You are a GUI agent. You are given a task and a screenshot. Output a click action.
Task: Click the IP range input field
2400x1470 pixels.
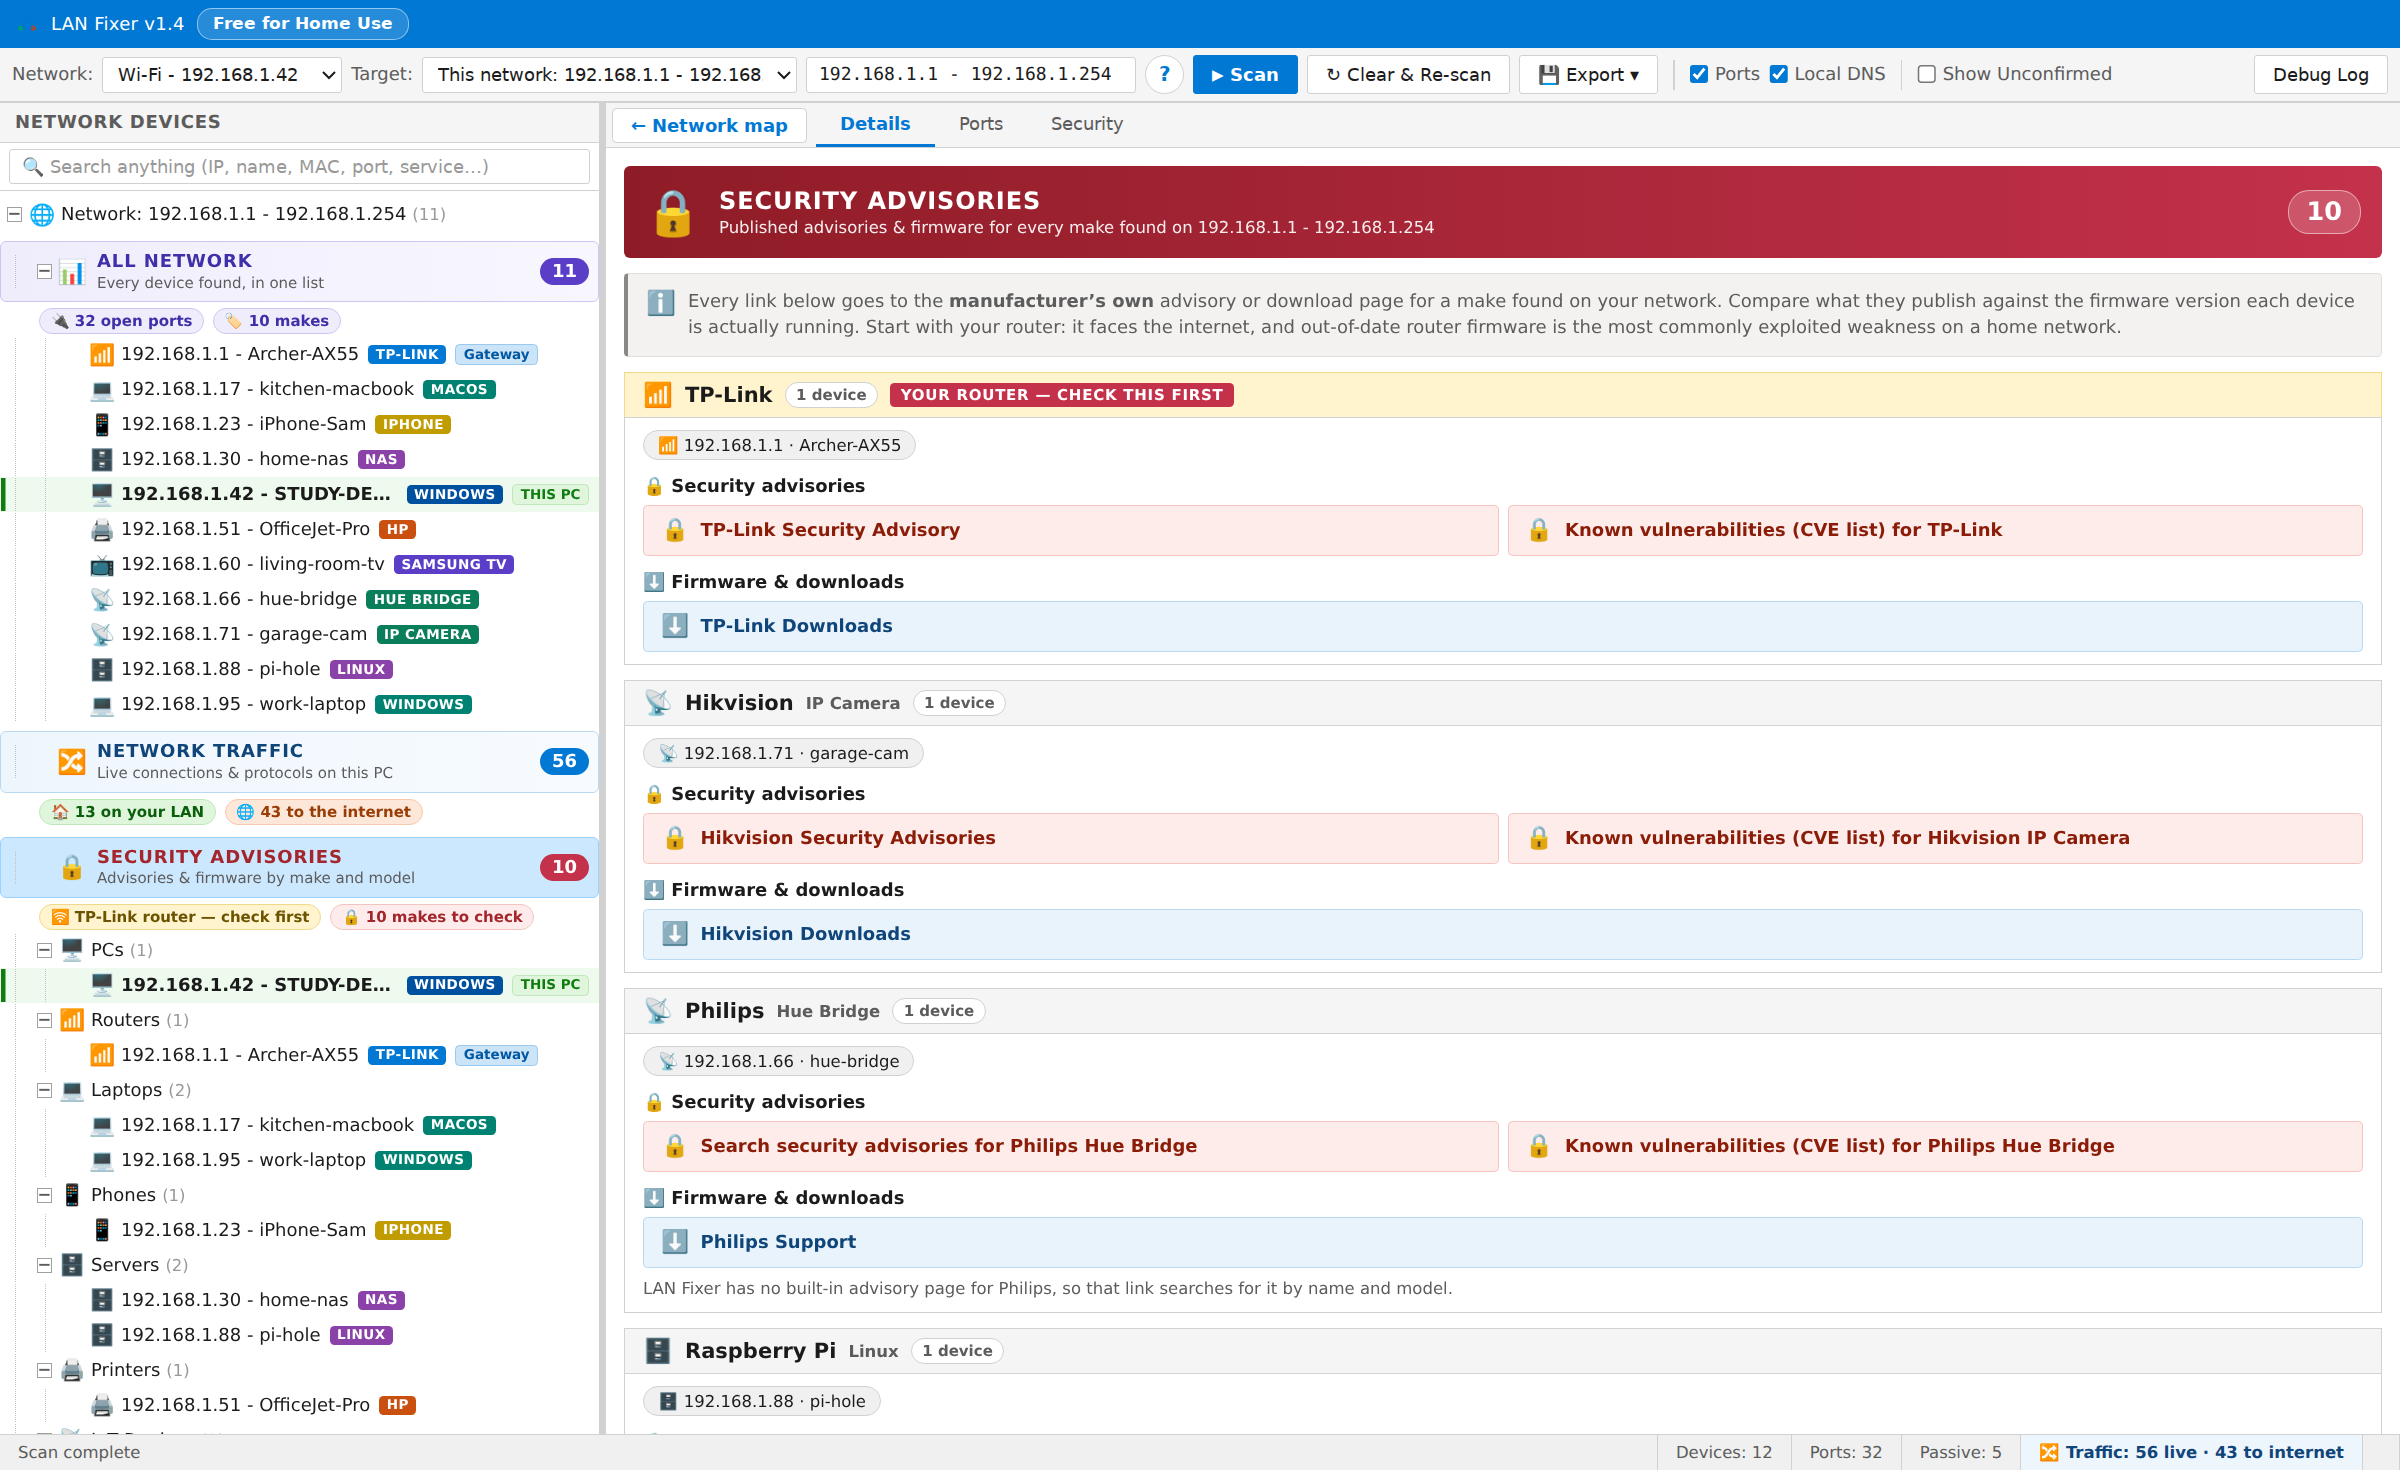coord(970,75)
